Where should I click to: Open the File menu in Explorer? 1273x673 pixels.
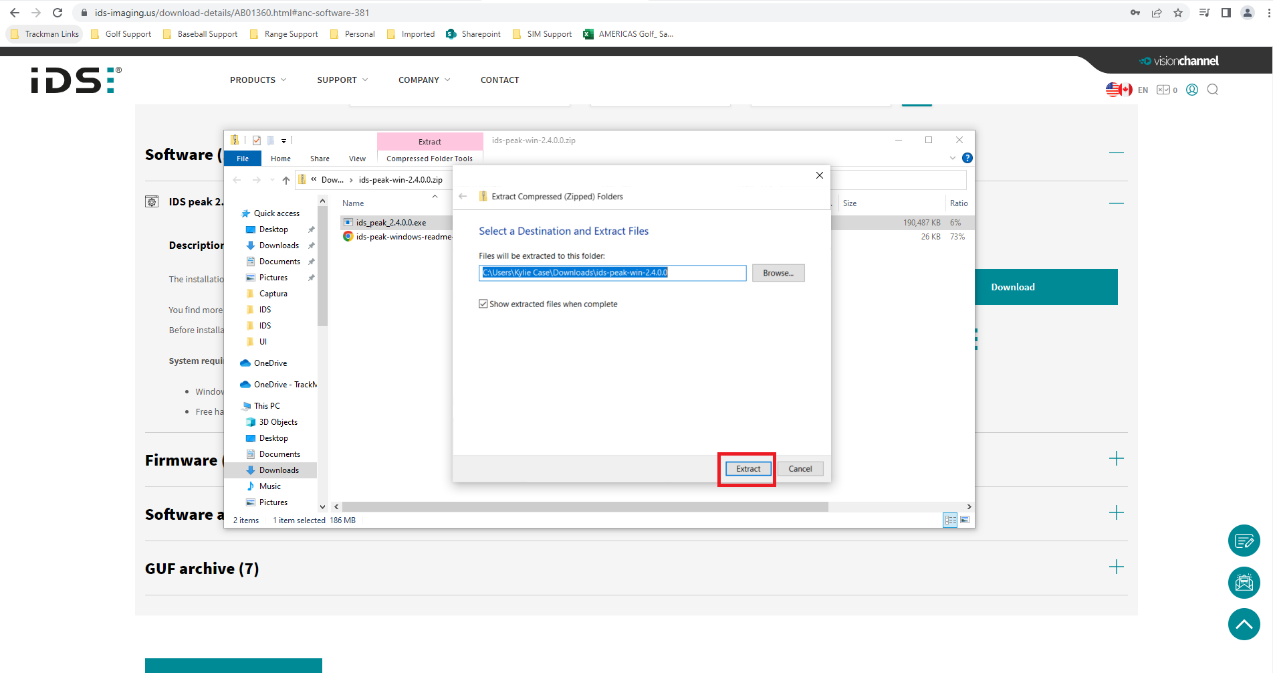pos(242,158)
